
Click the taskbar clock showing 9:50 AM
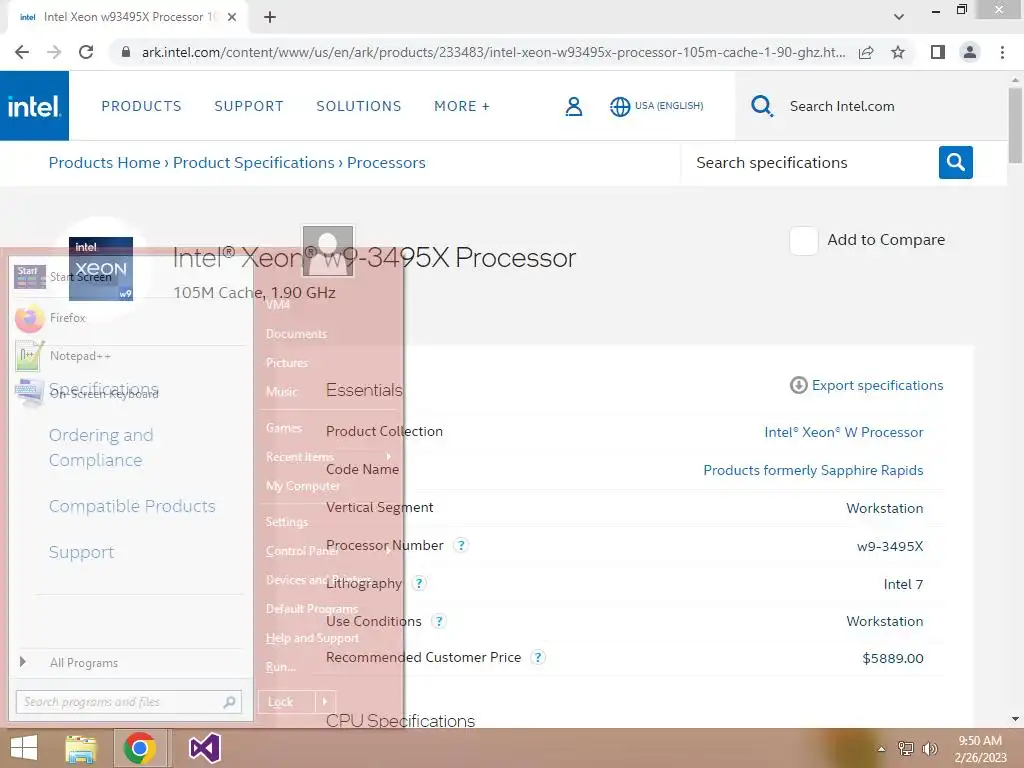click(980, 749)
